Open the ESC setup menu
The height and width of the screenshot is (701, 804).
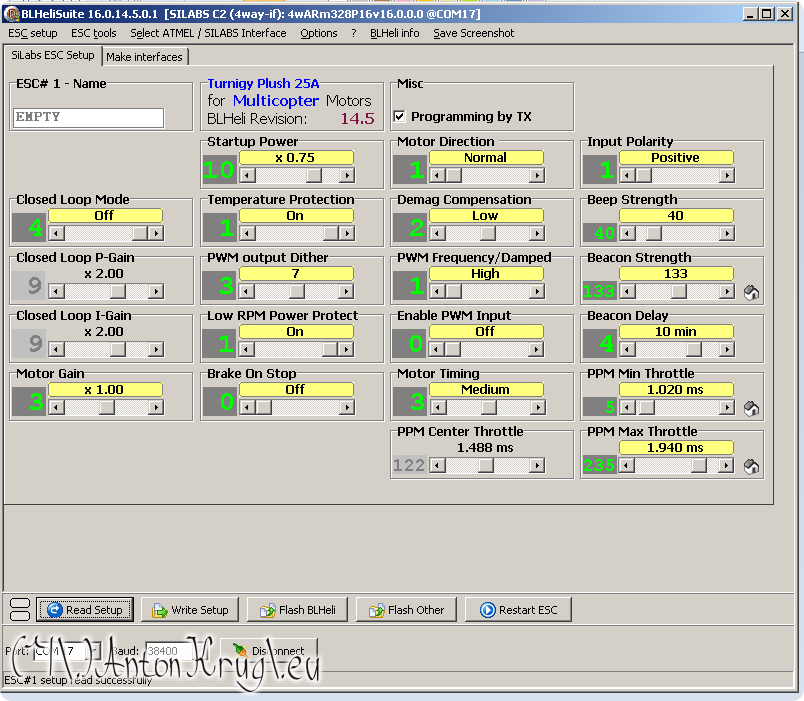33,33
